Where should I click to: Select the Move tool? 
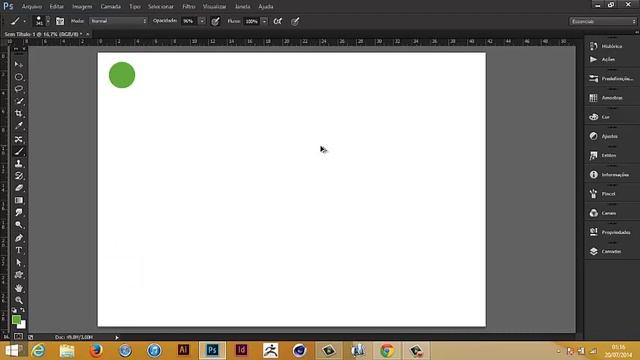coord(19,64)
